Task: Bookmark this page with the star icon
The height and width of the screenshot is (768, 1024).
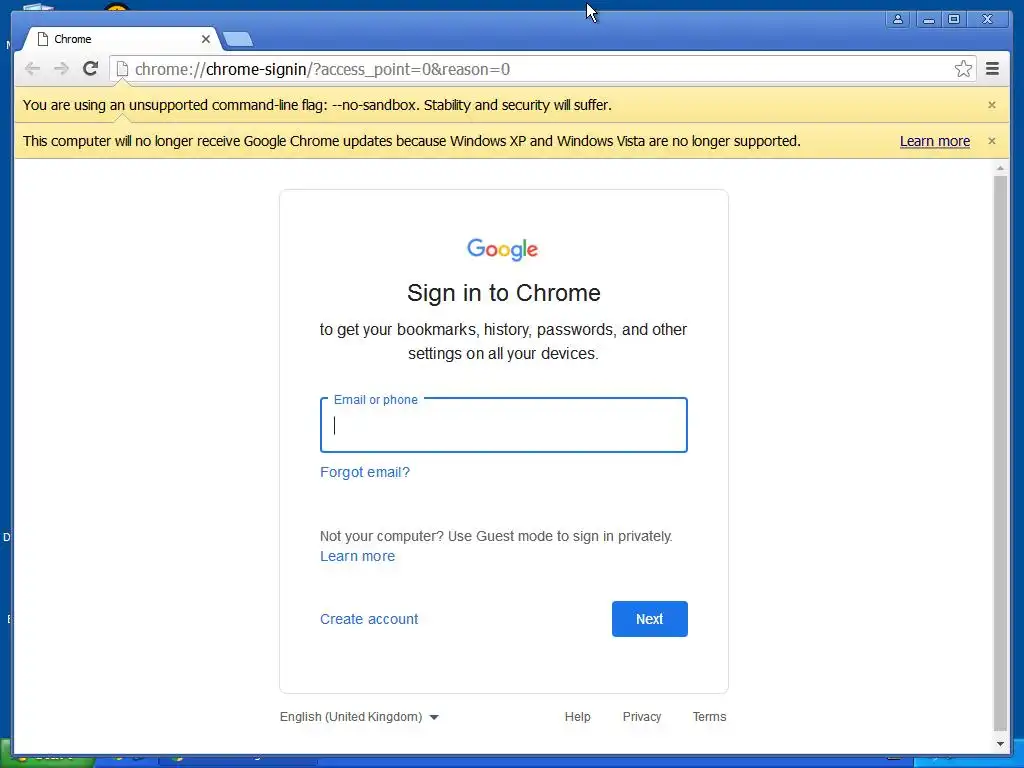Action: (963, 69)
